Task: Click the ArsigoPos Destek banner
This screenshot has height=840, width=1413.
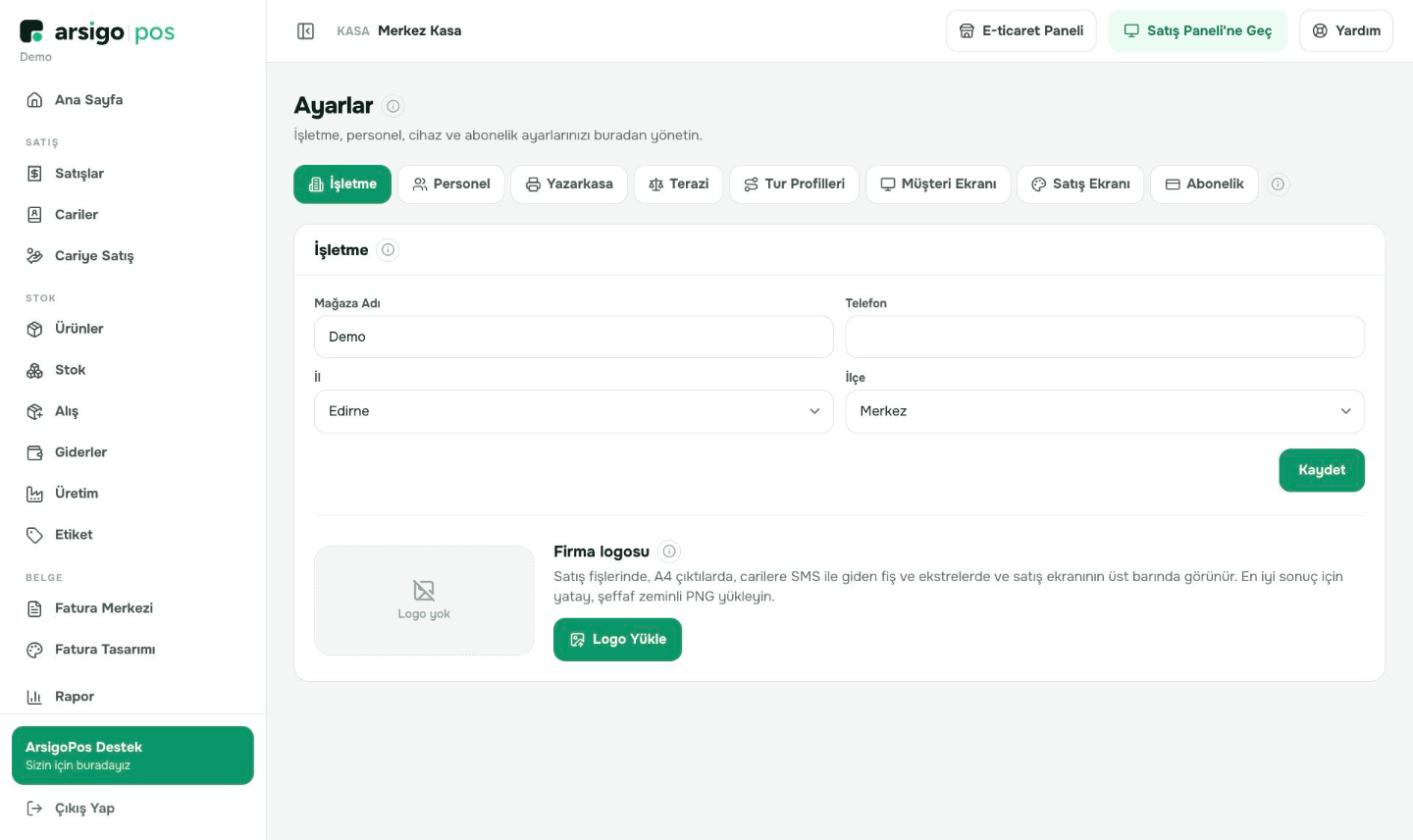Action: coord(133,755)
